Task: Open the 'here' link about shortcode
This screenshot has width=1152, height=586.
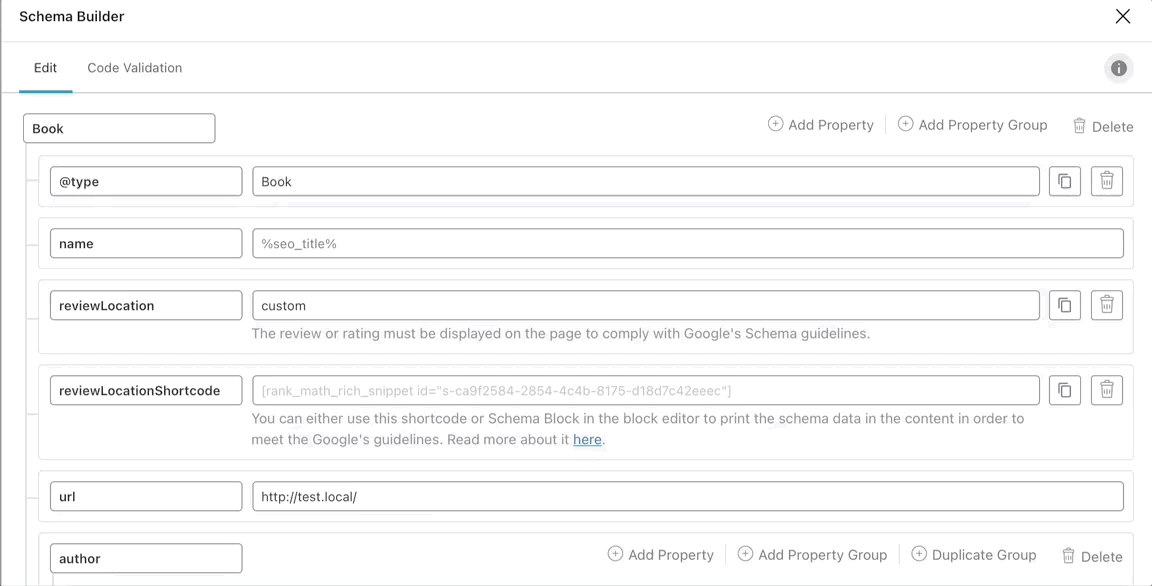Action: (587, 440)
